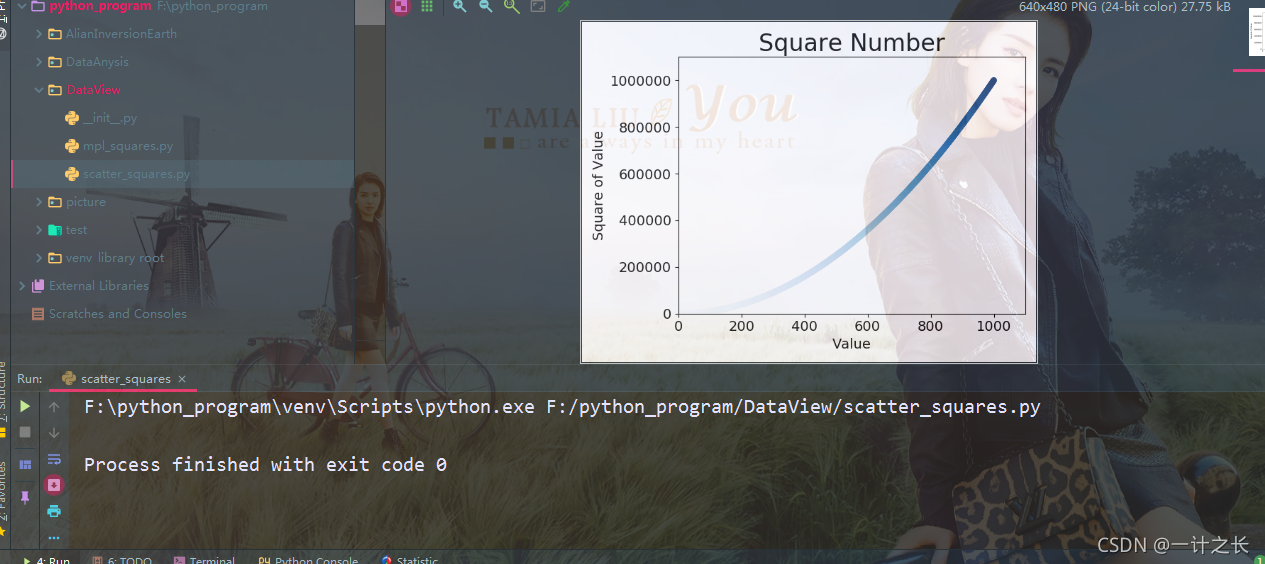The image size is (1265, 564).
Task: Click the Square Number plot image
Action: click(x=809, y=192)
